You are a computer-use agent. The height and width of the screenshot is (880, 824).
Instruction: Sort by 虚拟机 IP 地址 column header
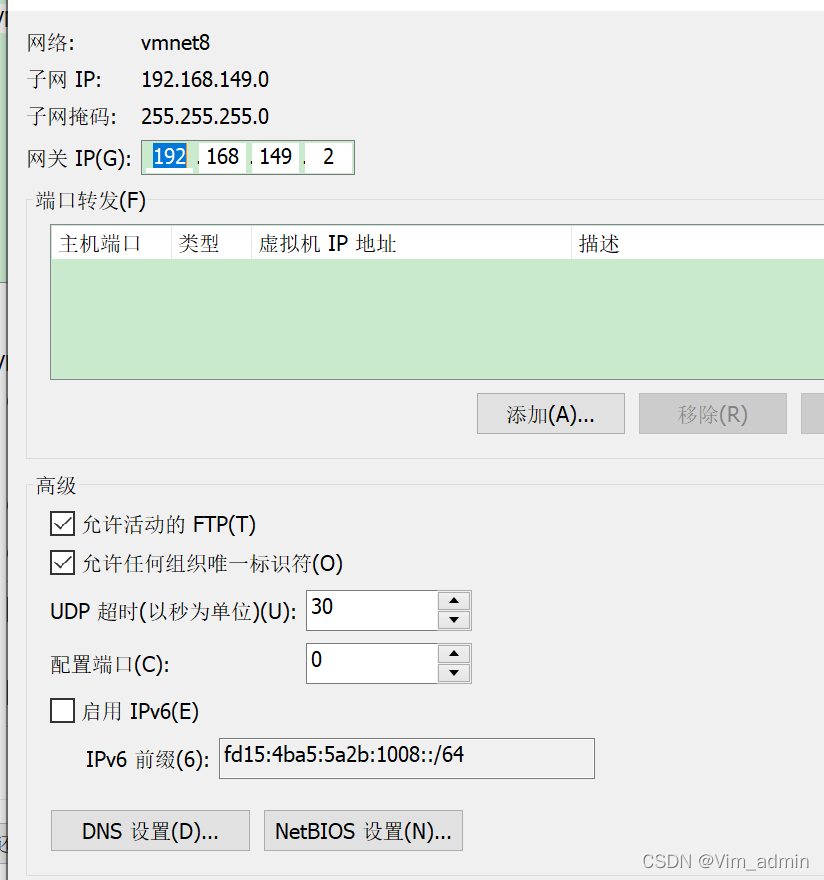tap(411, 243)
